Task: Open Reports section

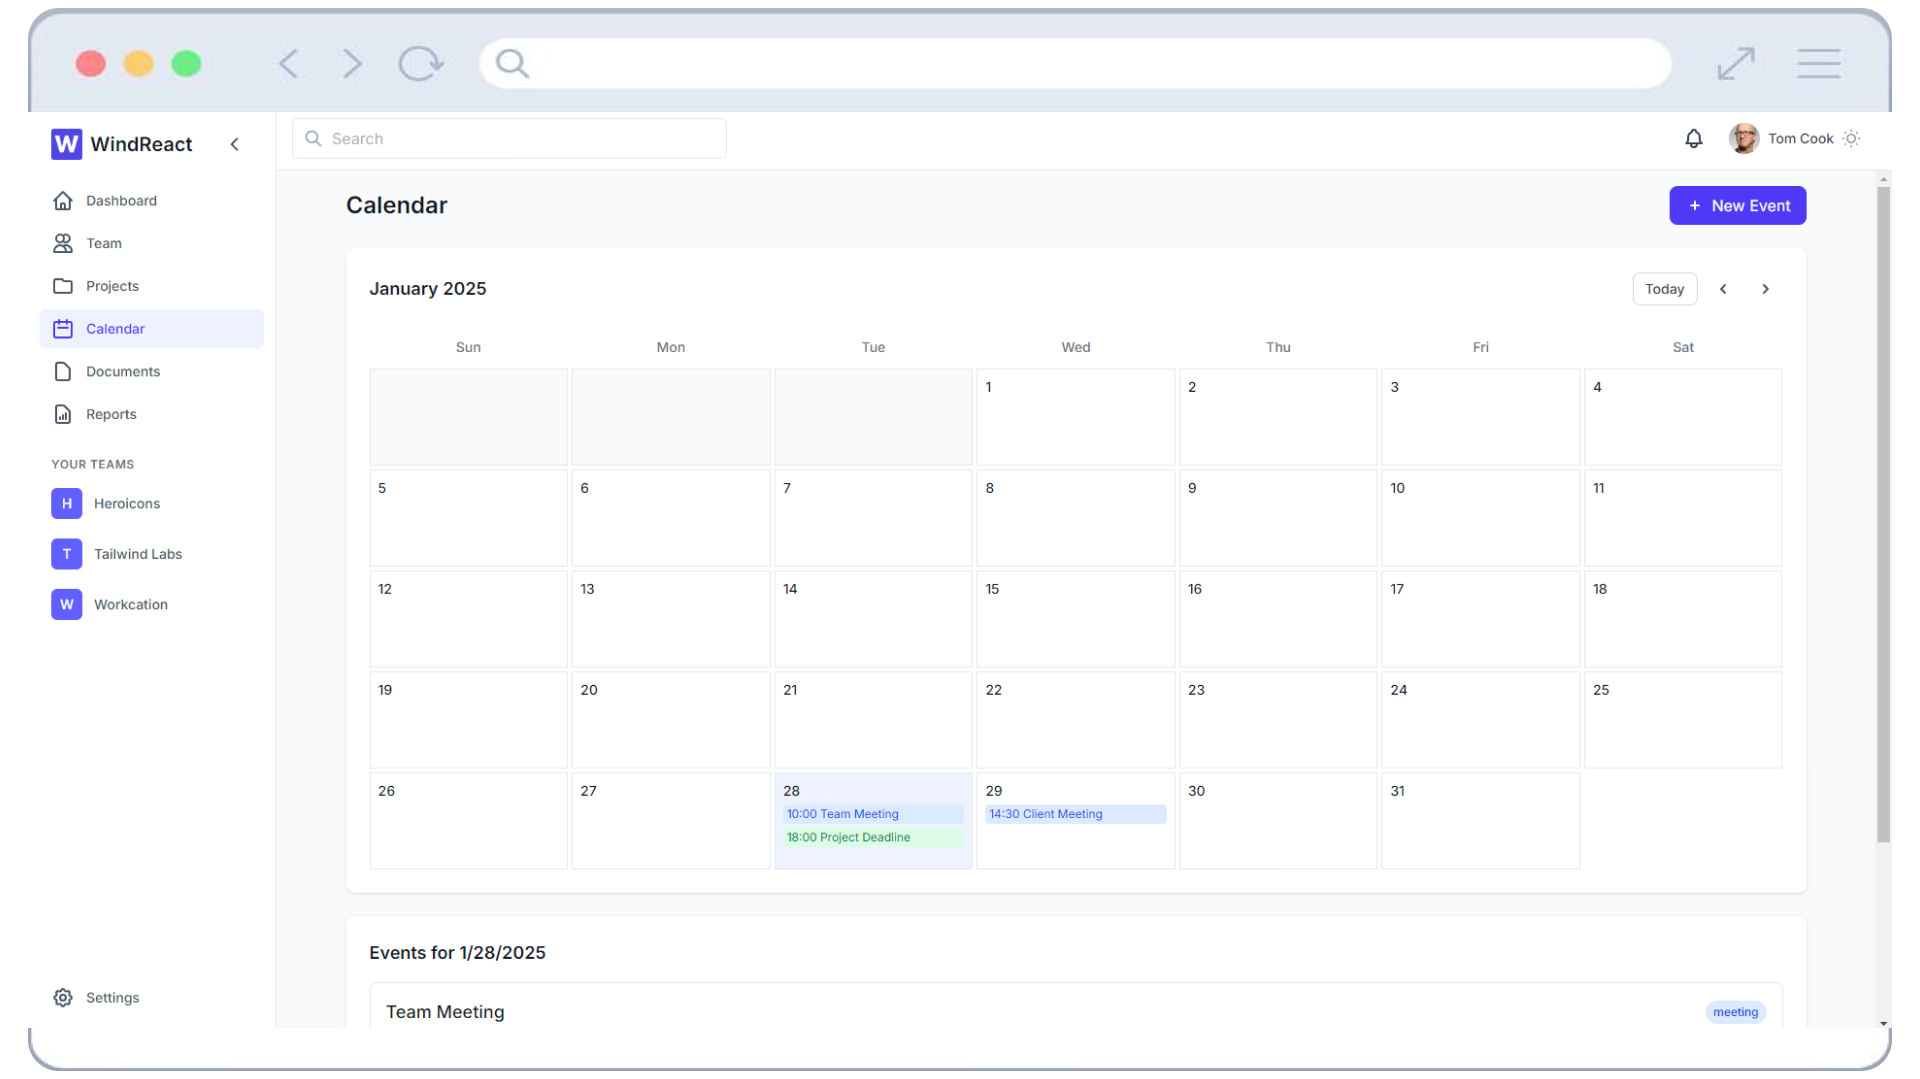Action: (x=151, y=415)
